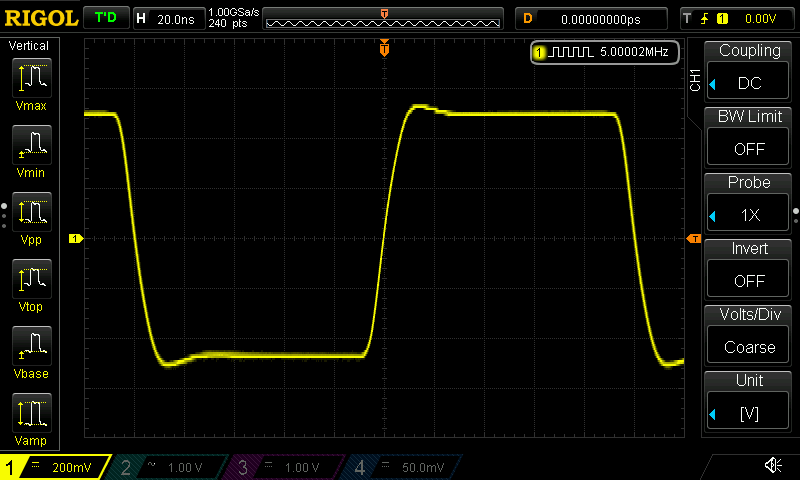The height and width of the screenshot is (480, 800).
Task: Select the Vtop measurement icon
Action: [x=33, y=283]
